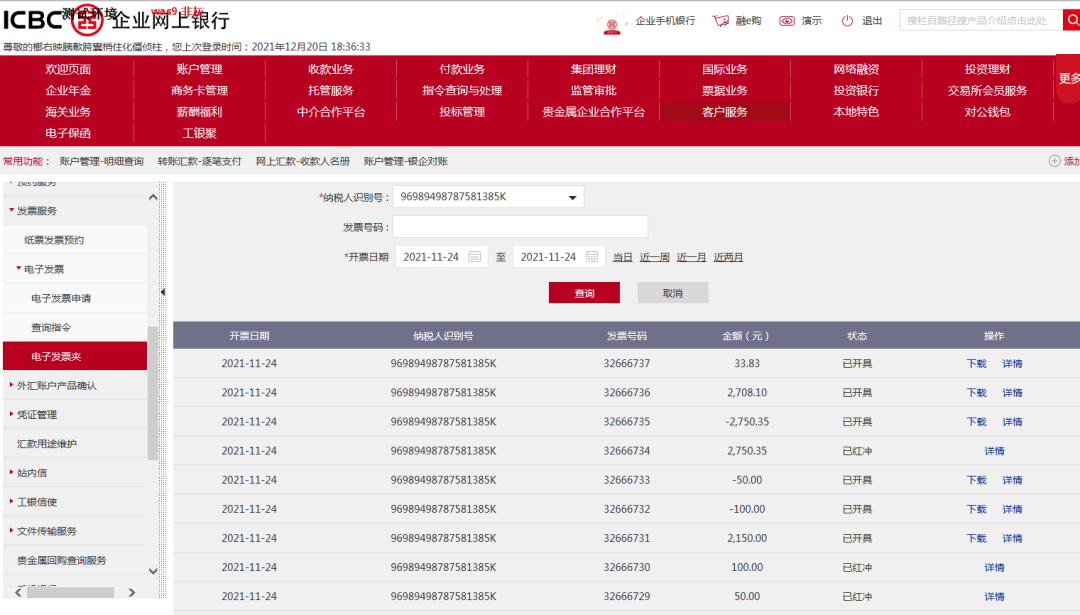Viewport: 1080px width, 615px height.
Task: Log out using the 退出 power icon
Action: tap(849, 20)
